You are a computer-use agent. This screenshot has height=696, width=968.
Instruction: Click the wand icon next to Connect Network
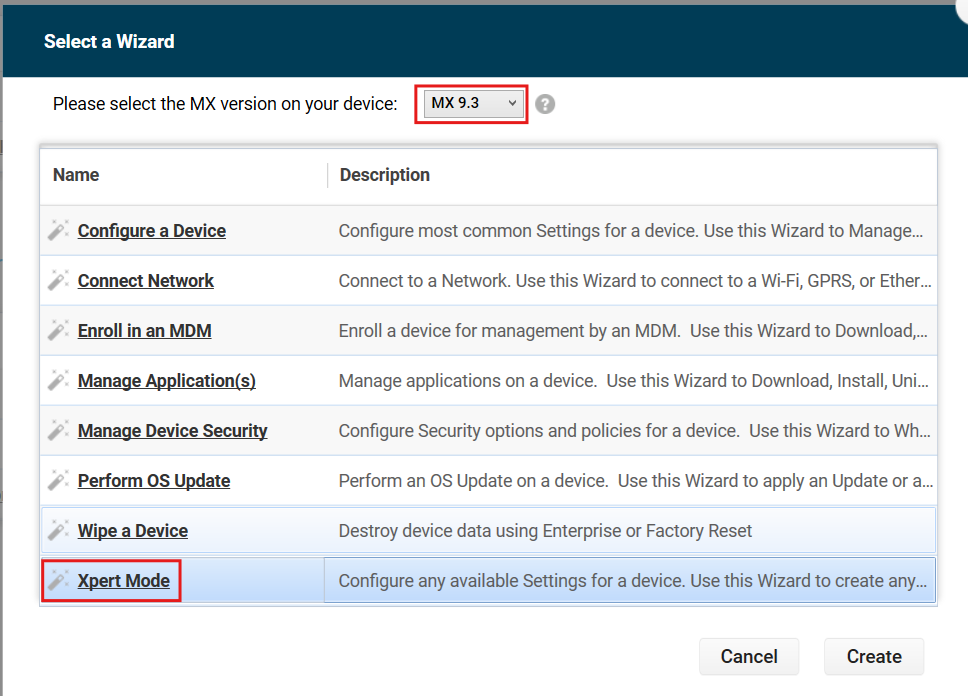point(58,280)
